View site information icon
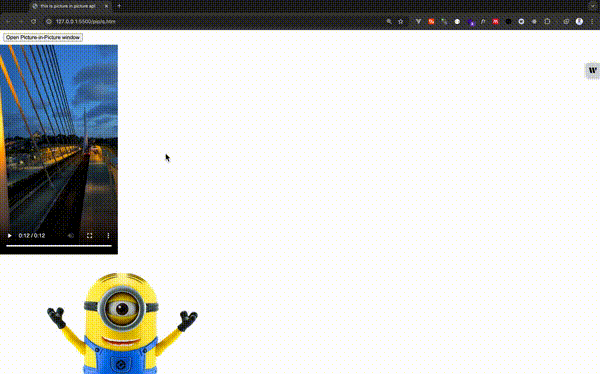This screenshot has height=374, width=600. [49, 21]
